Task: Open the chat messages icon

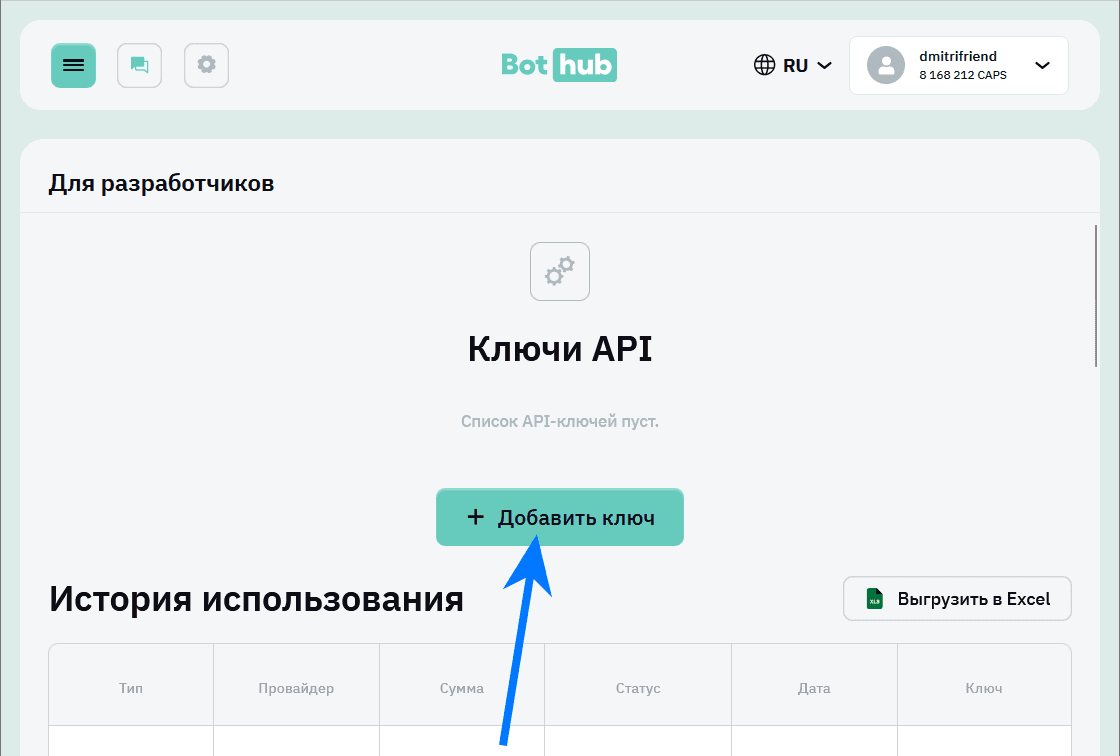Action: point(139,65)
